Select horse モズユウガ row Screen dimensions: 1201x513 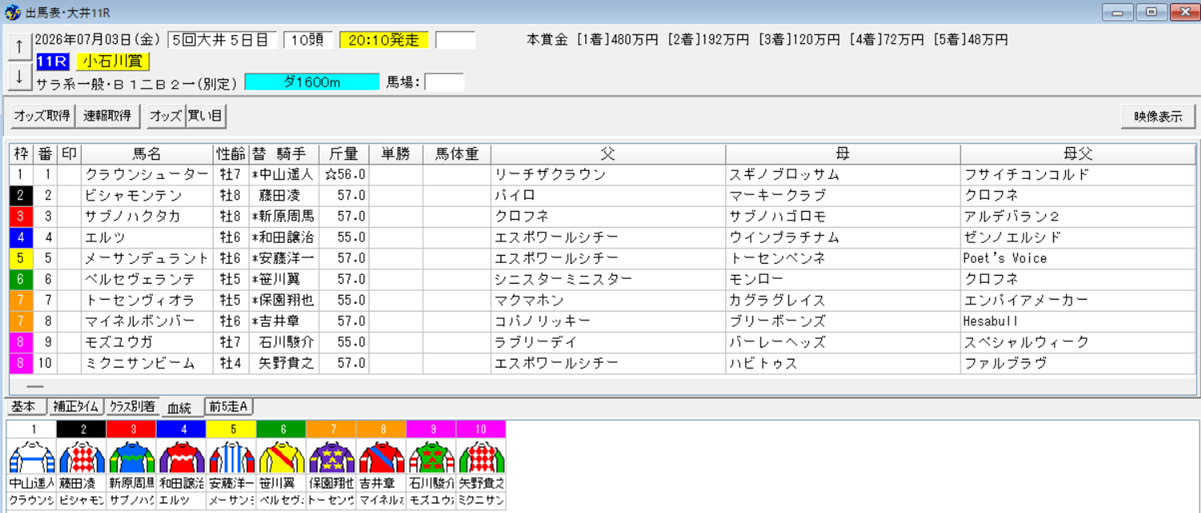coord(603,342)
